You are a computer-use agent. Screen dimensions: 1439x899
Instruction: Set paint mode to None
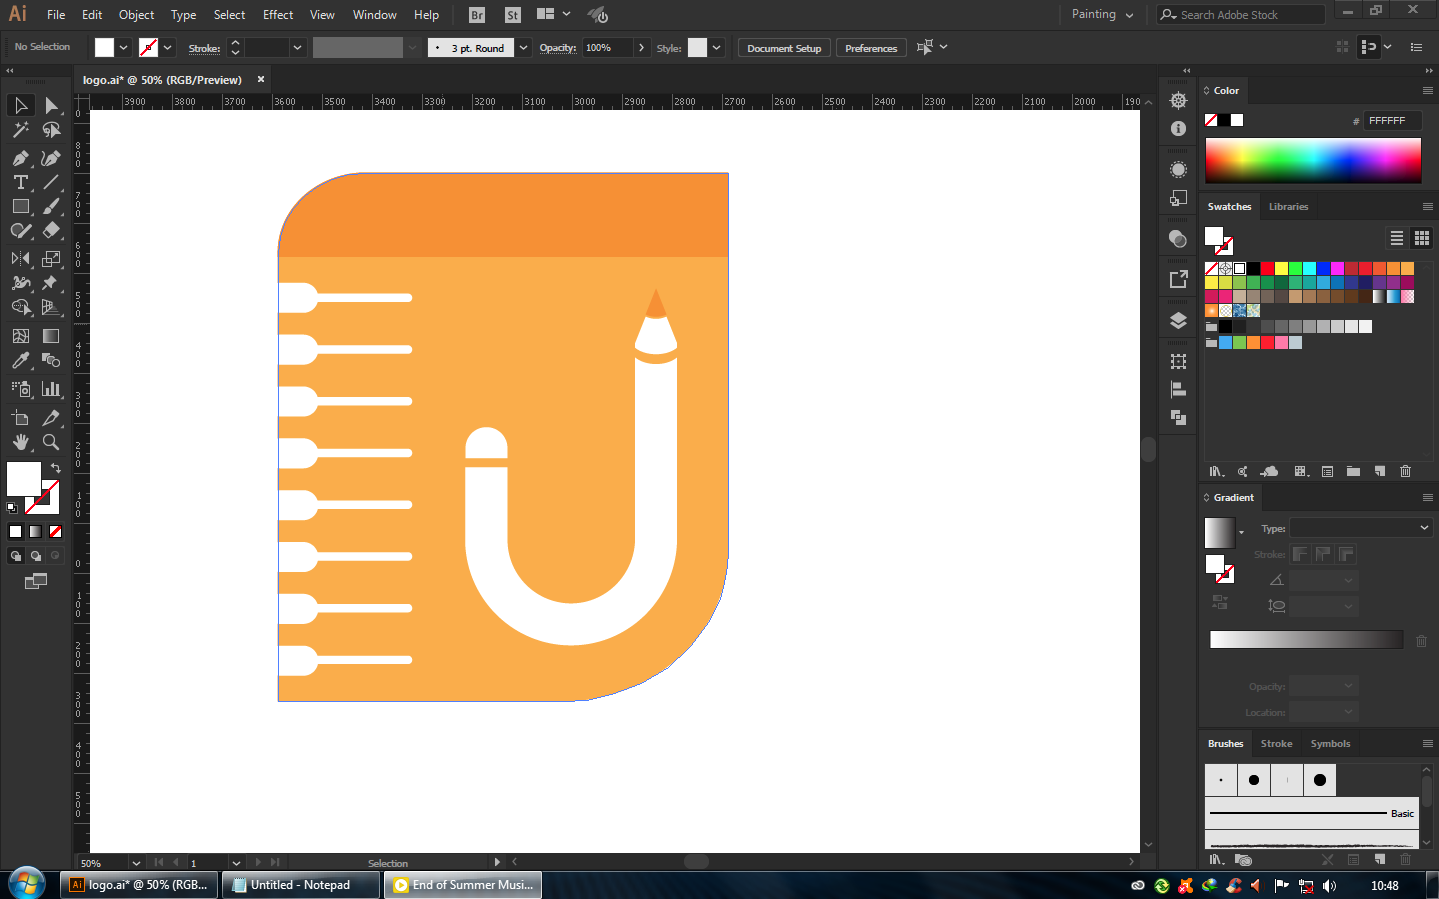click(55, 532)
